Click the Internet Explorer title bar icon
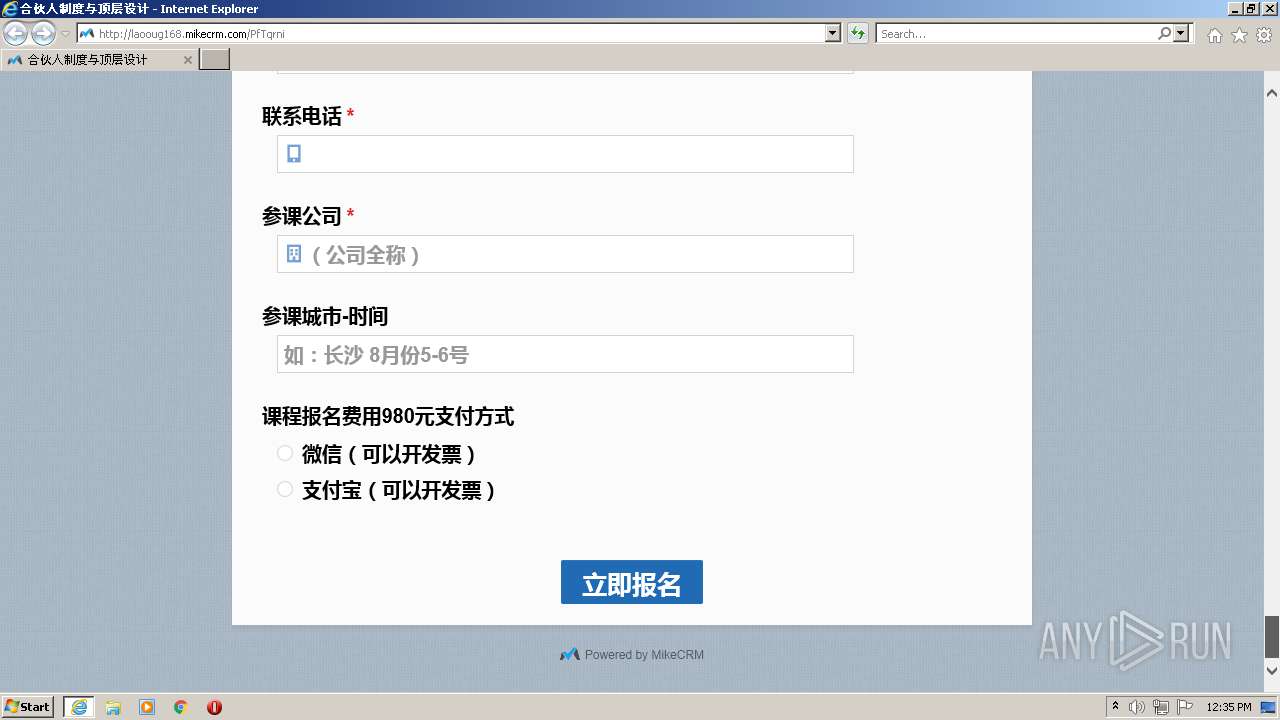Screen dimensions: 1280x720 pos(10,9)
